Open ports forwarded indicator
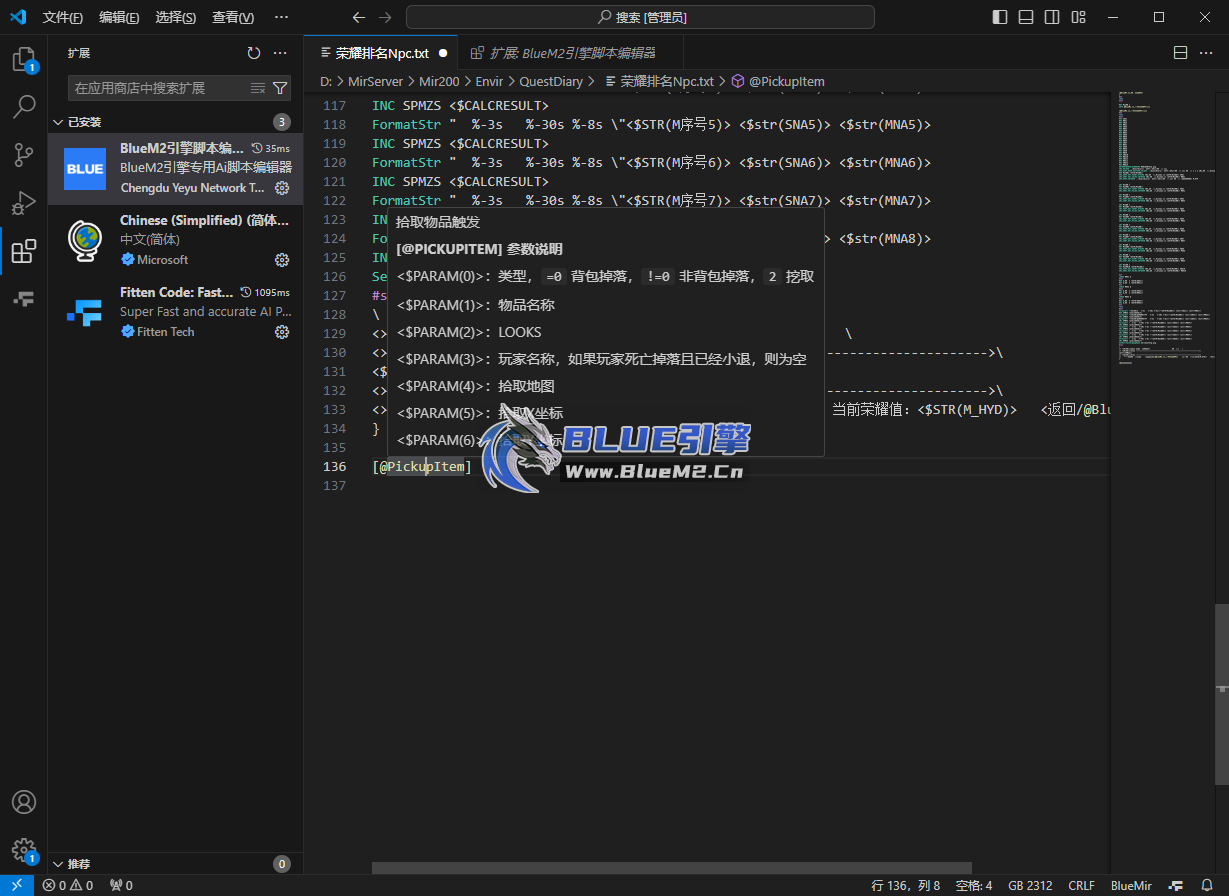 point(121,885)
